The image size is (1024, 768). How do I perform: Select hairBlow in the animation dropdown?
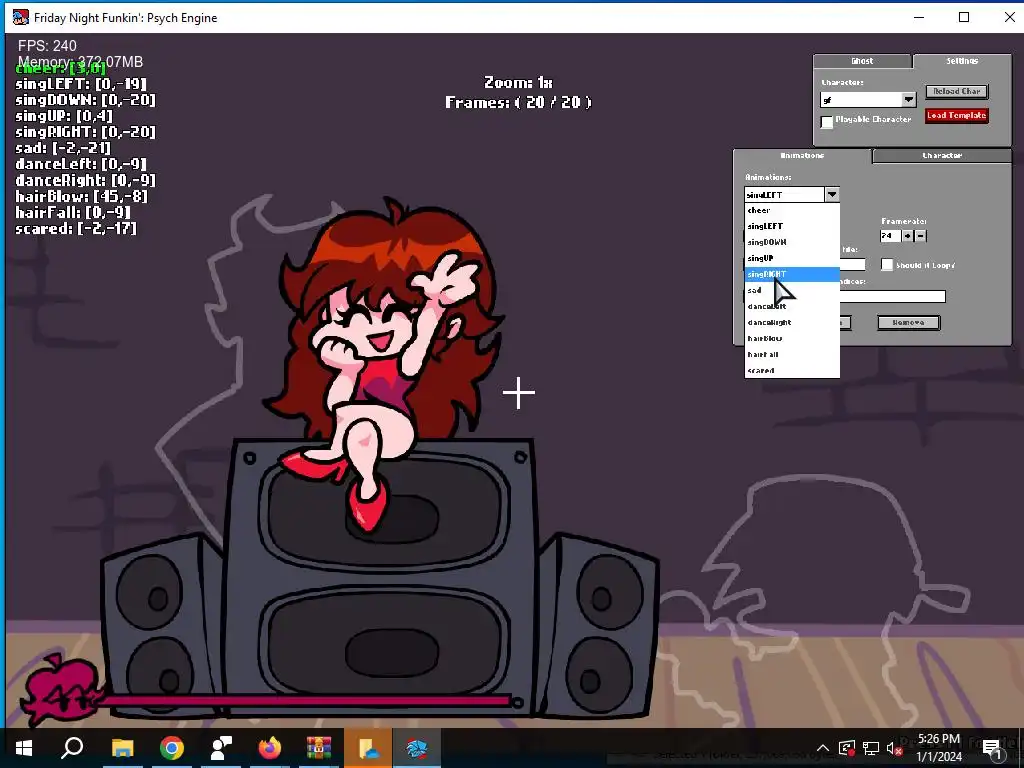point(792,338)
